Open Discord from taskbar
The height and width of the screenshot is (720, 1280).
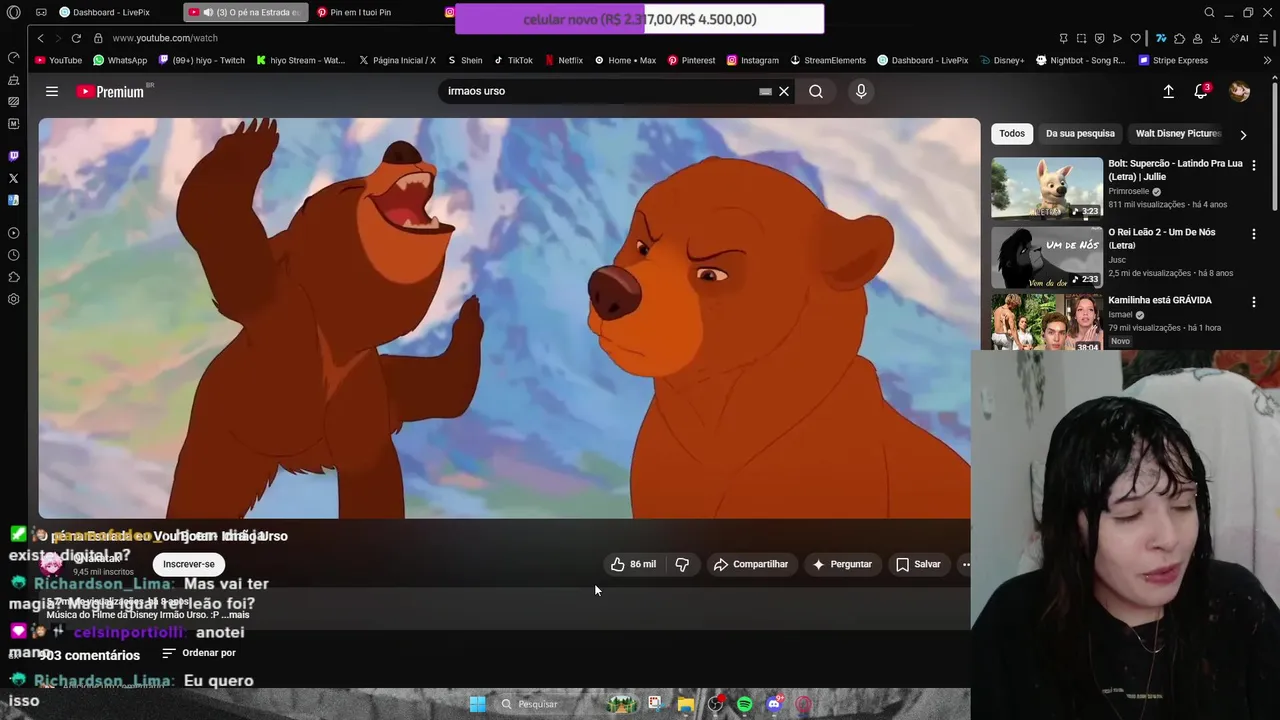[774, 704]
